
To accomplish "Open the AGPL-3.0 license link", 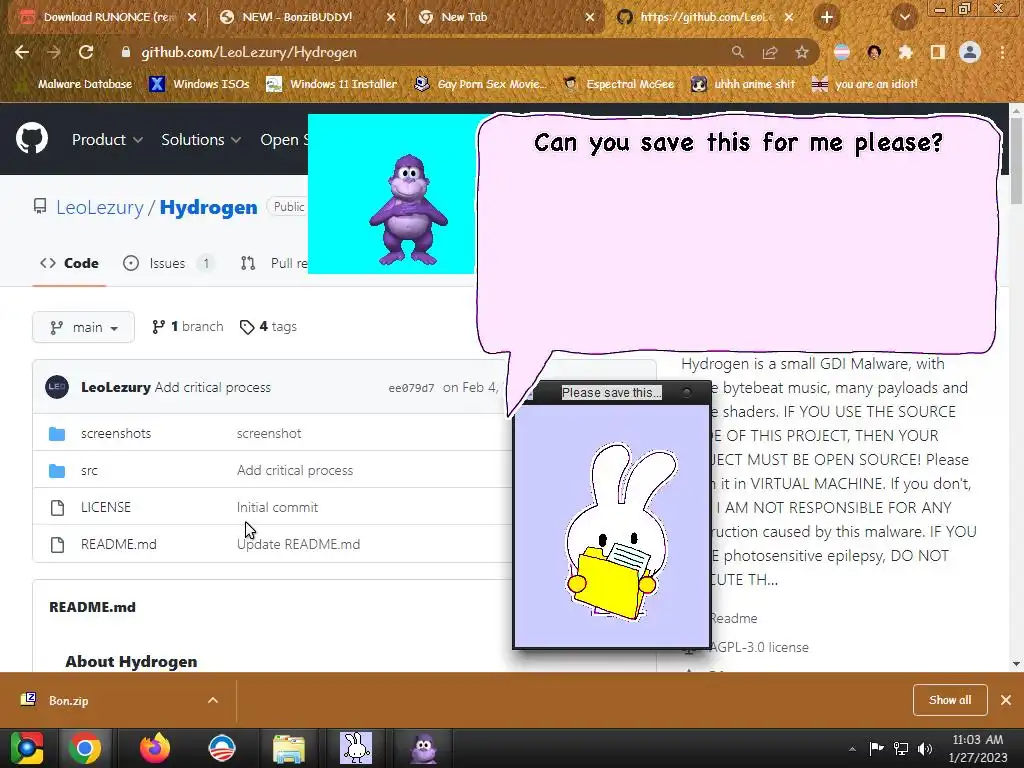I will point(759,647).
